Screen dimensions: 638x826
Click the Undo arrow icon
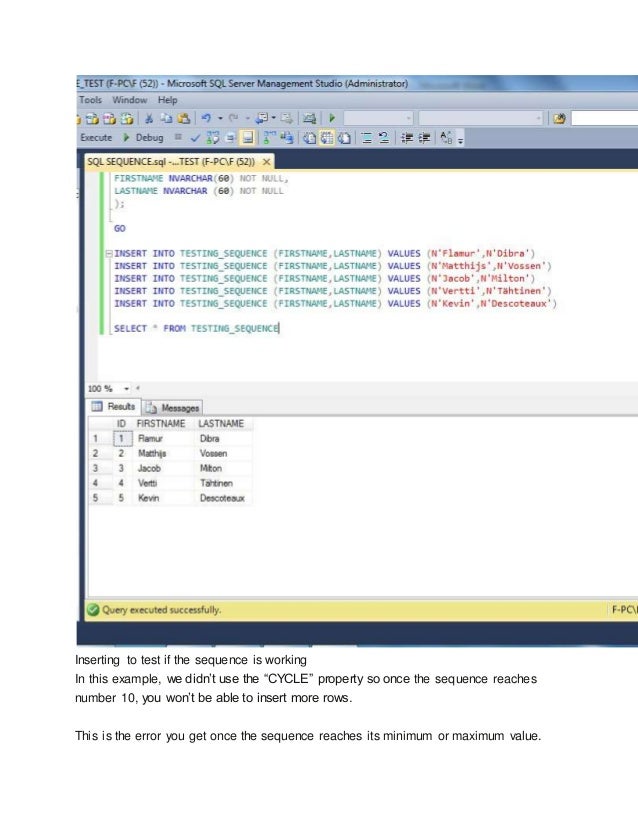(x=206, y=118)
